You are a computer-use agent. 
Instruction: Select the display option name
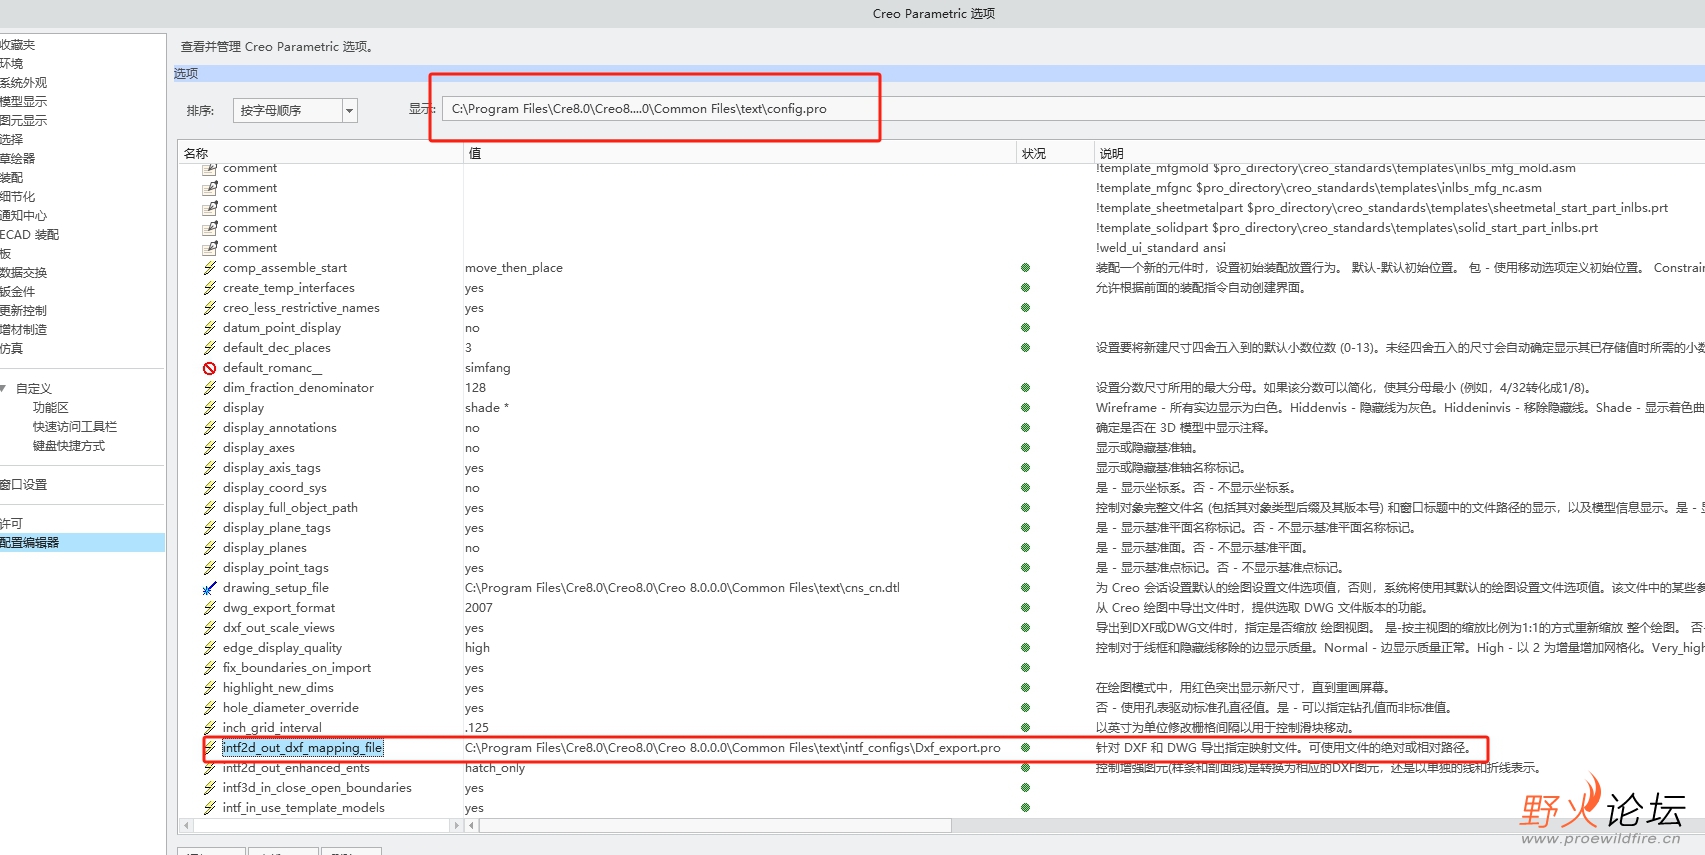pos(243,408)
